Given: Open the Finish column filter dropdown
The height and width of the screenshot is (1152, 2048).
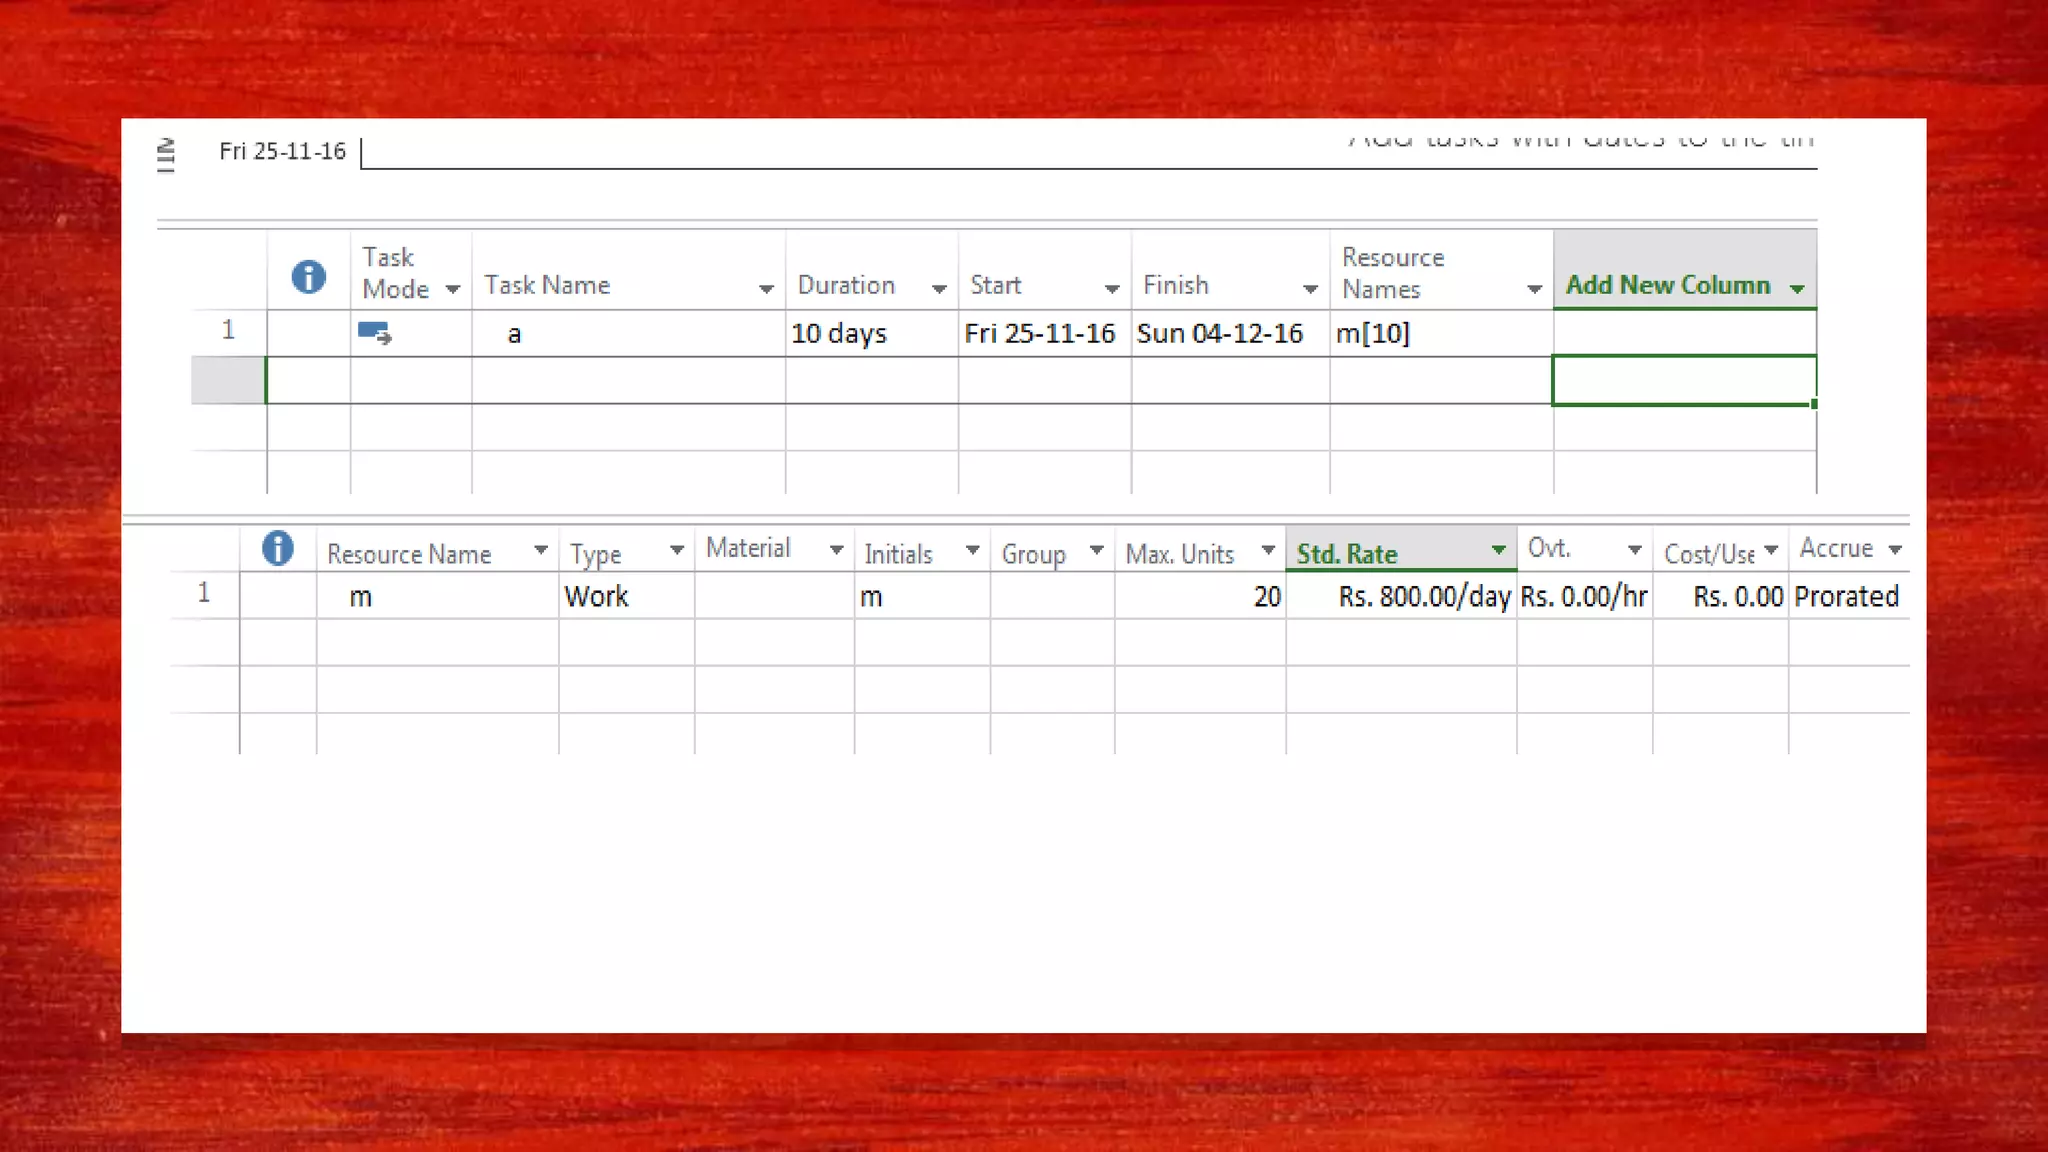Looking at the screenshot, I should click(1310, 289).
